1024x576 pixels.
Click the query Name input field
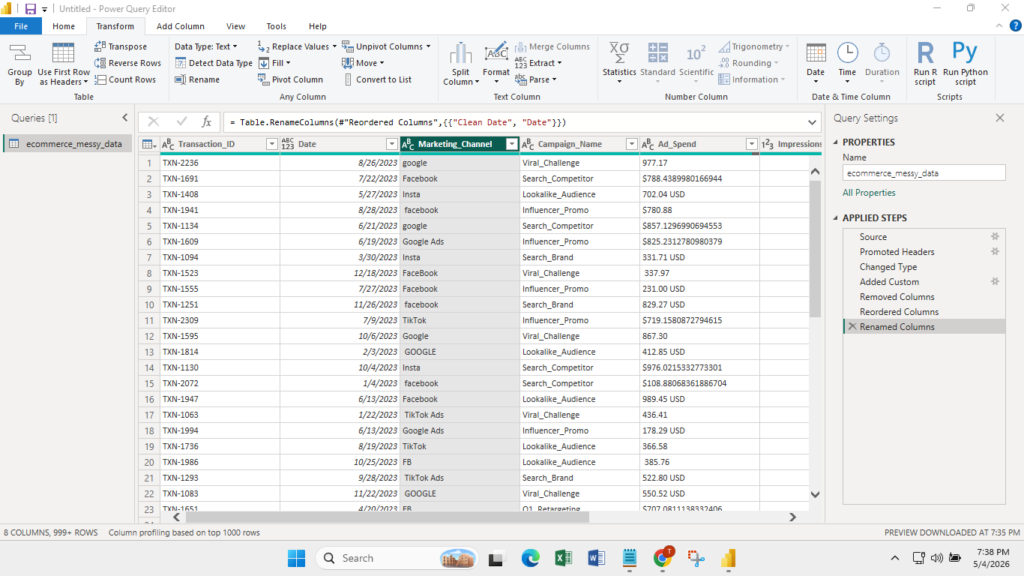pyautogui.click(x=923, y=173)
